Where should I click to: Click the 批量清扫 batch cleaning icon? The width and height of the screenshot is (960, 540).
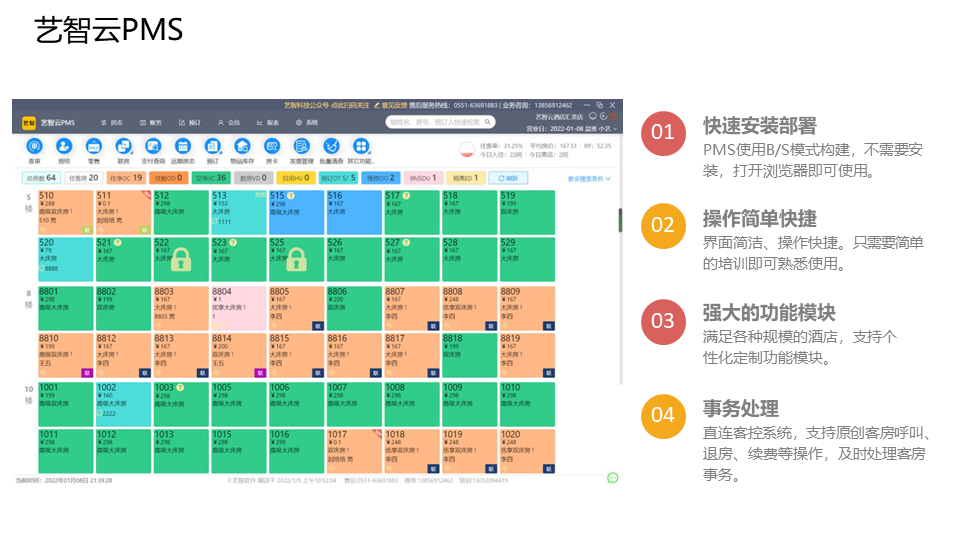pyautogui.click(x=331, y=146)
